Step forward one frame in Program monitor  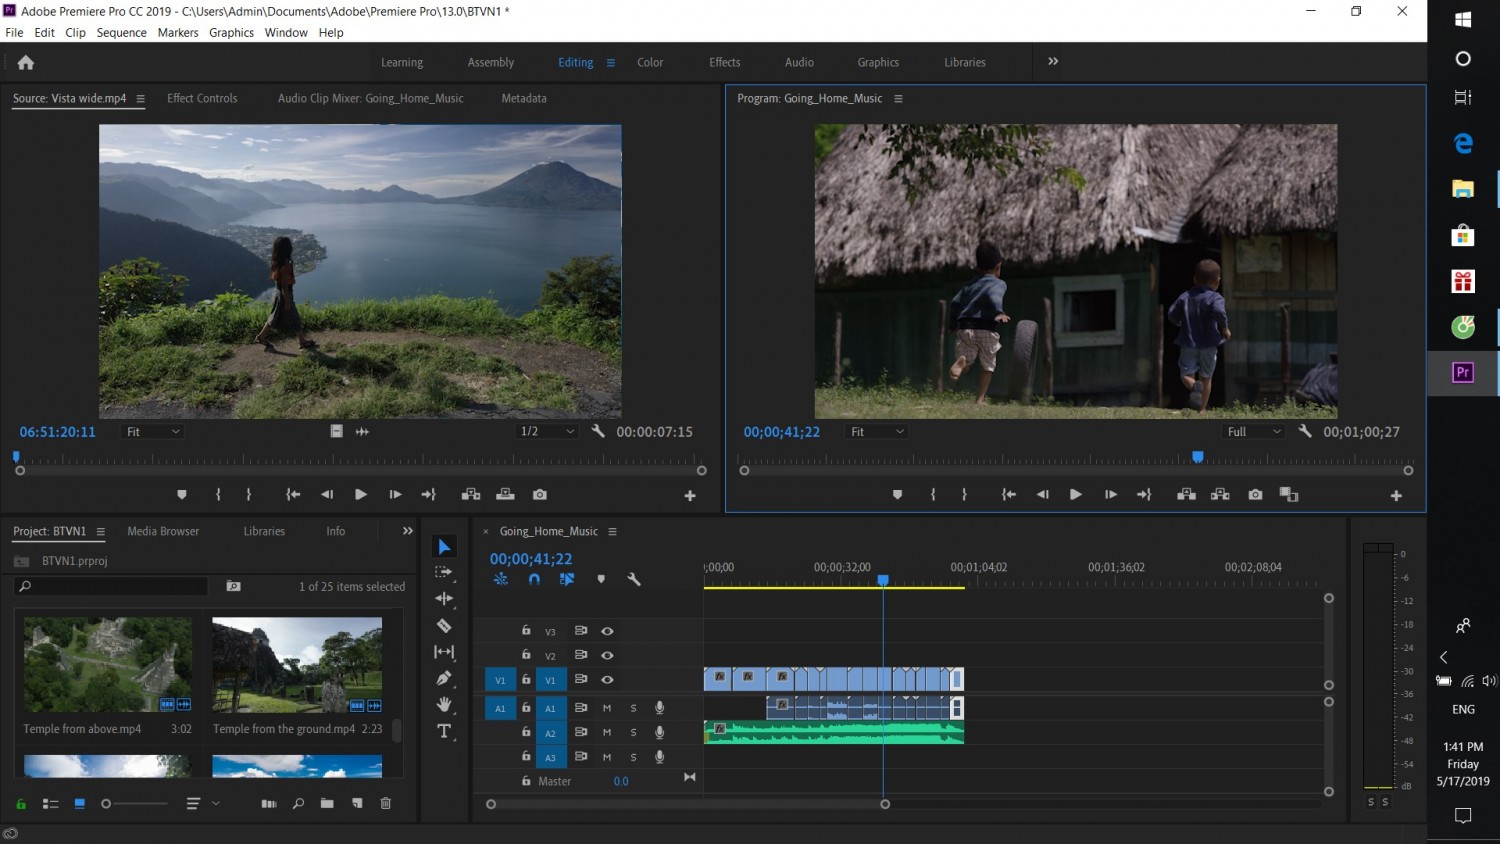[x=1110, y=494]
